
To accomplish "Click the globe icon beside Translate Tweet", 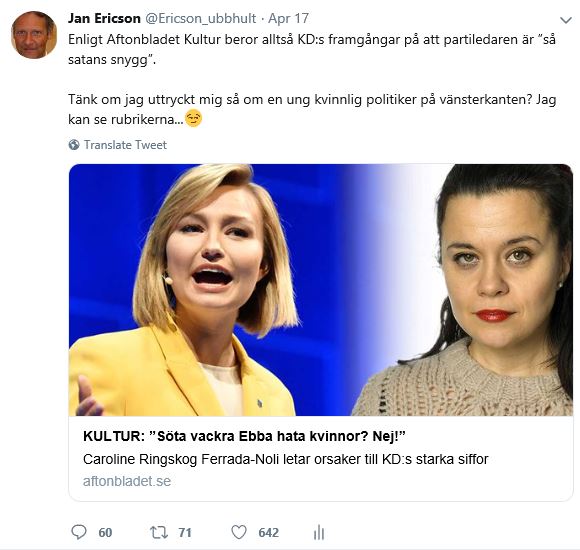I will [74, 145].
